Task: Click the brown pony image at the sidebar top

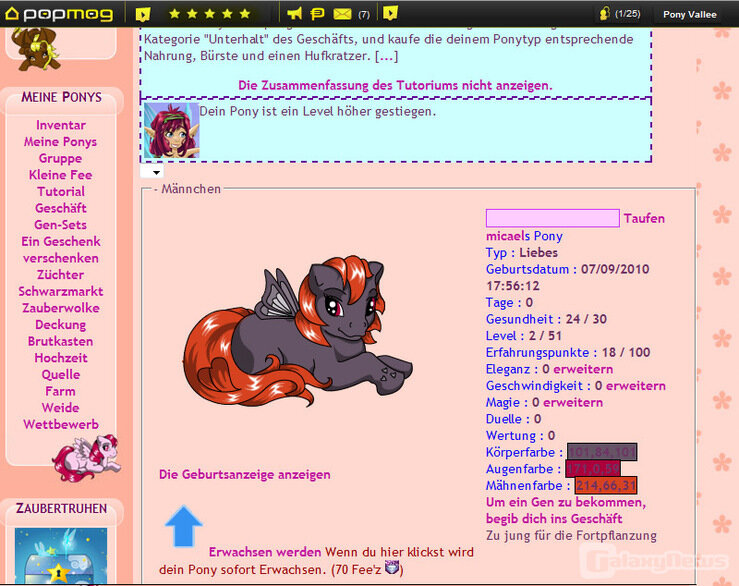Action: pyautogui.click(x=36, y=48)
